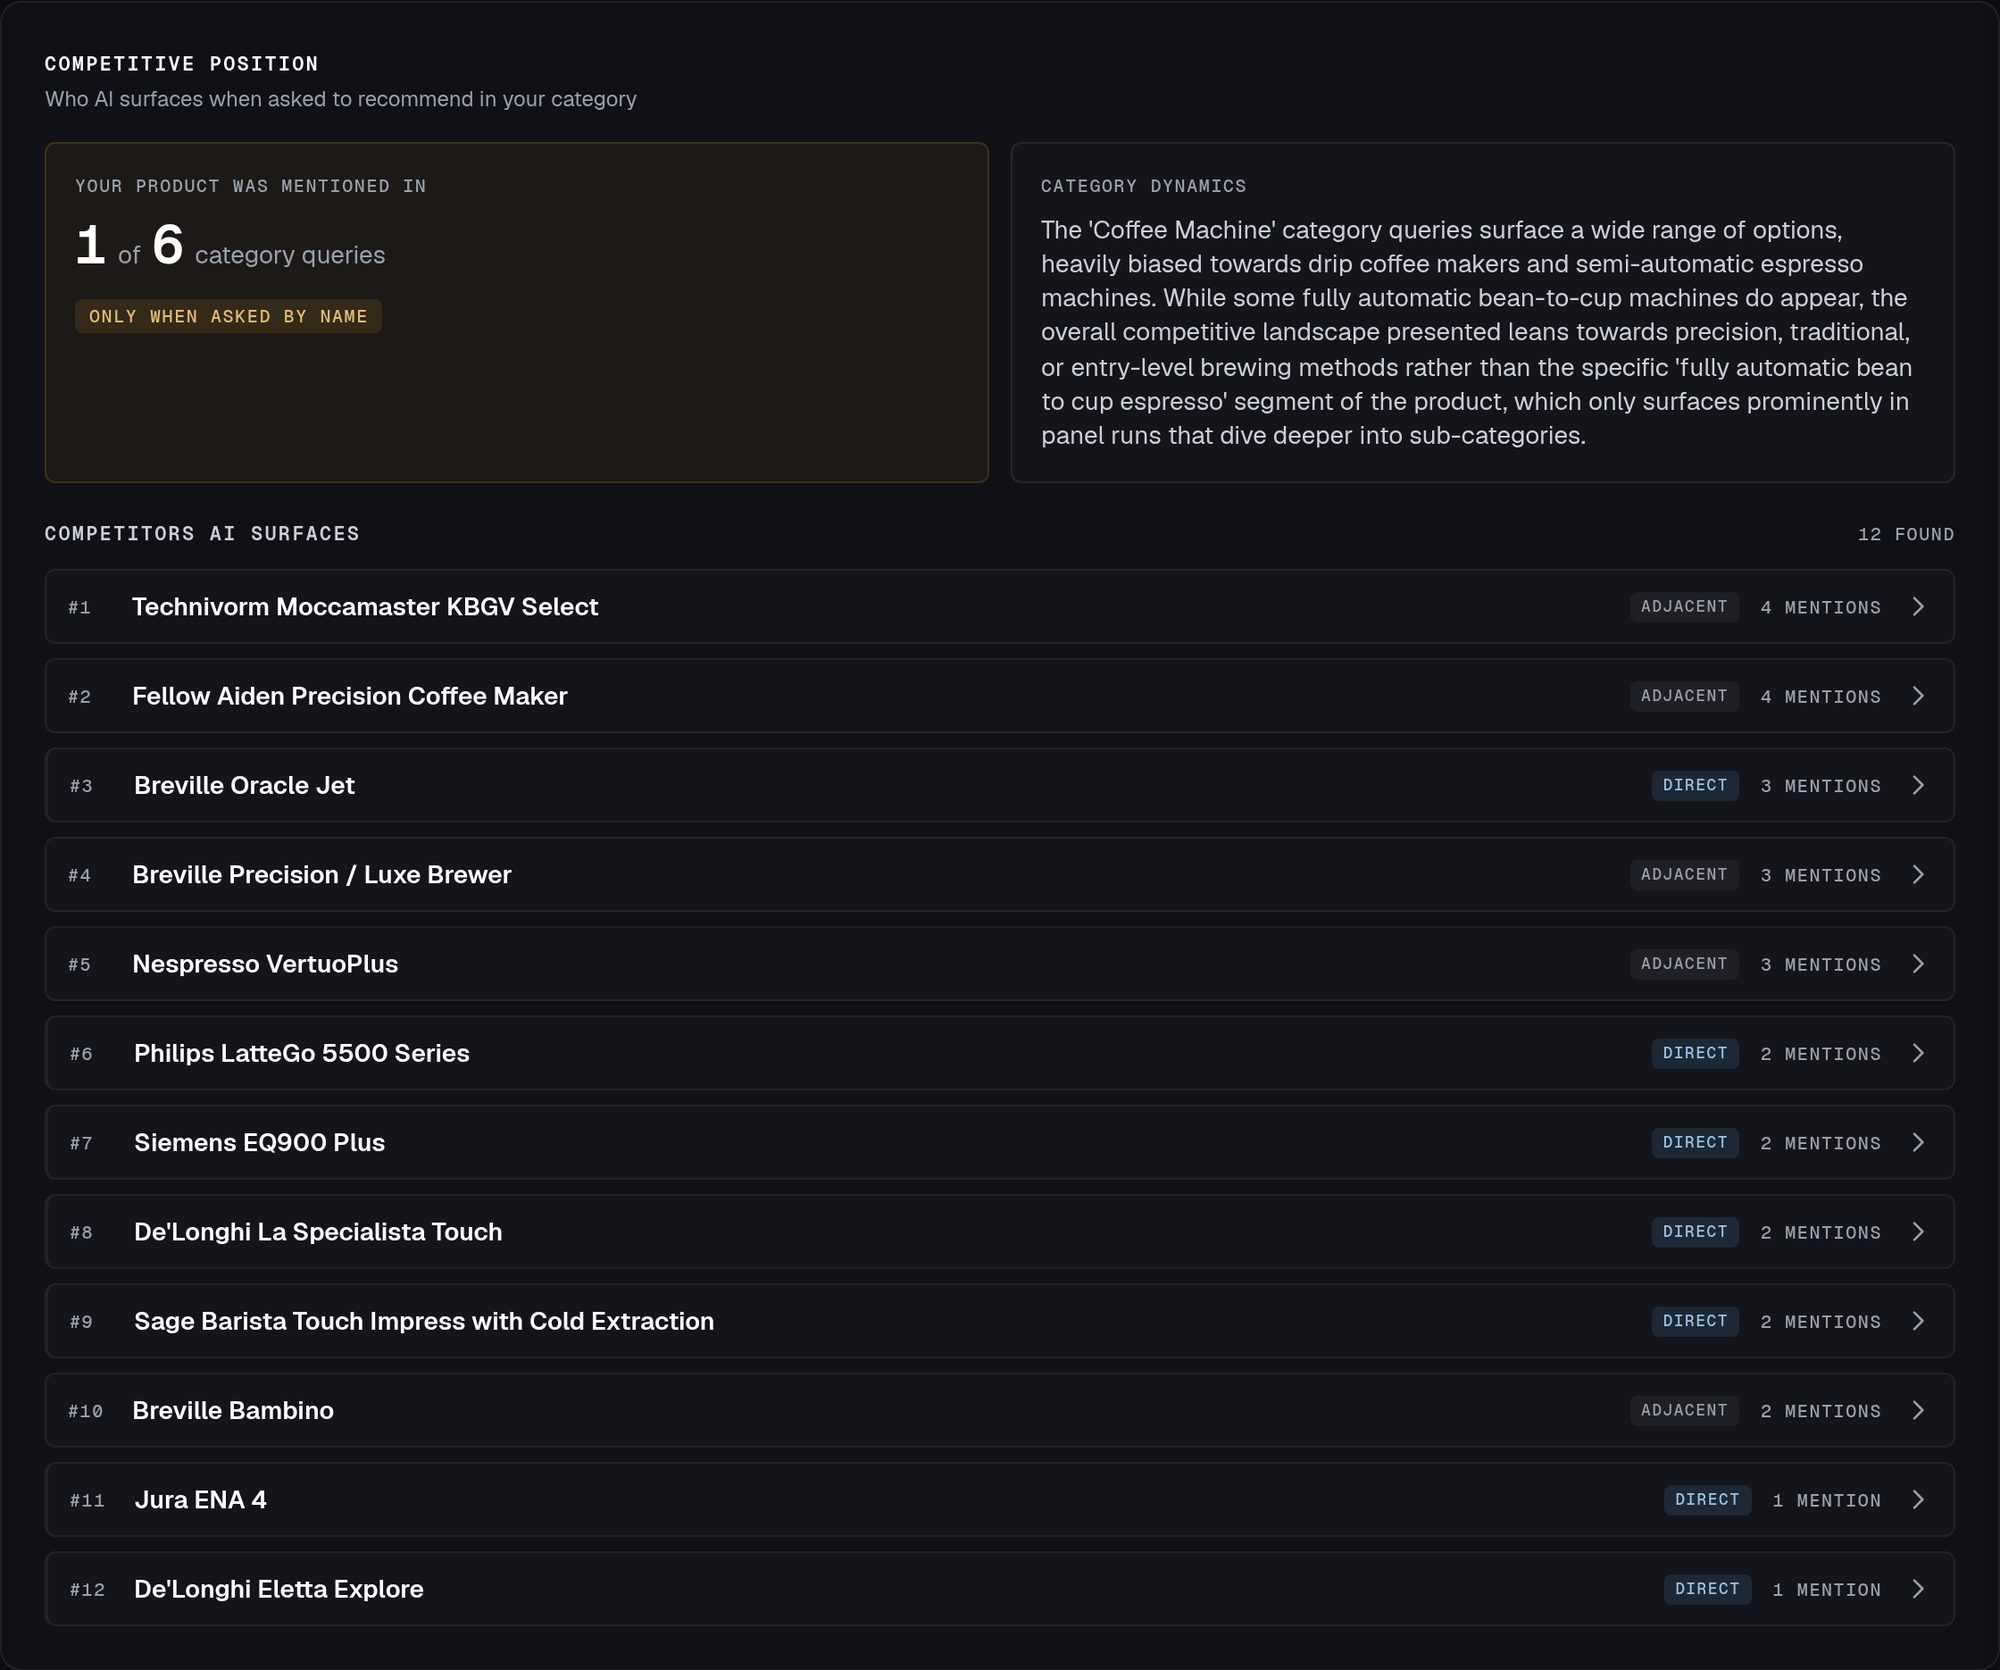Expand the Fellow Aiden Precision Coffee Maker chevron
Viewport: 2000px width, 1670px height.
(1918, 696)
